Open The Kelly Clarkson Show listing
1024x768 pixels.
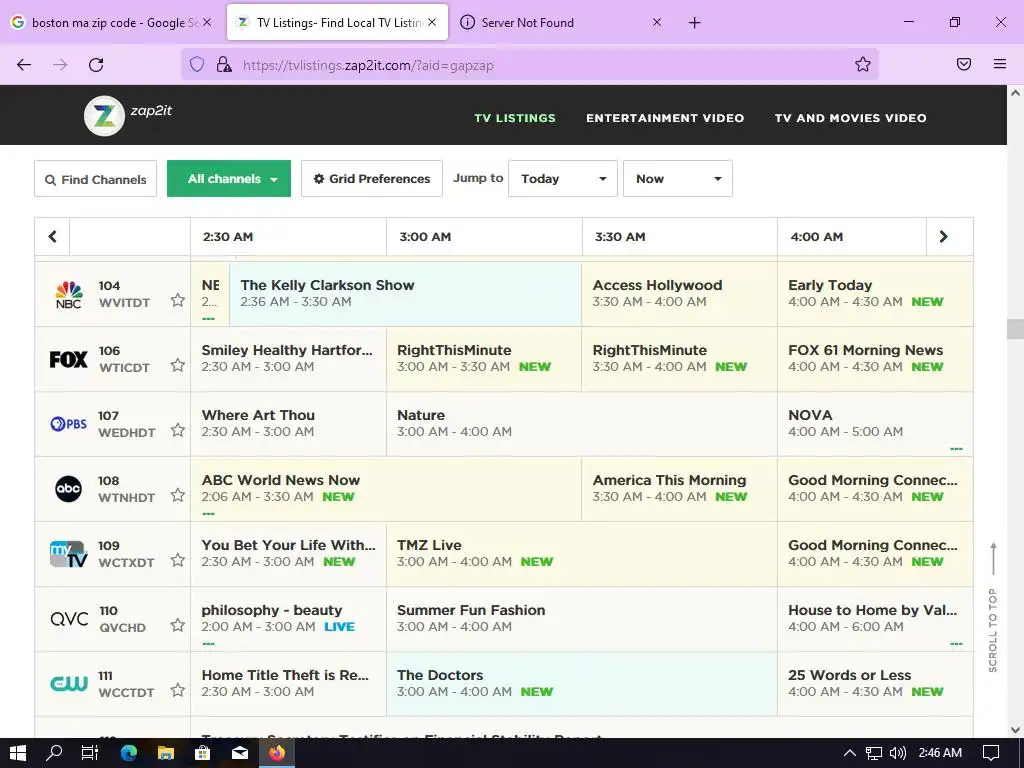click(x=405, y=293)
